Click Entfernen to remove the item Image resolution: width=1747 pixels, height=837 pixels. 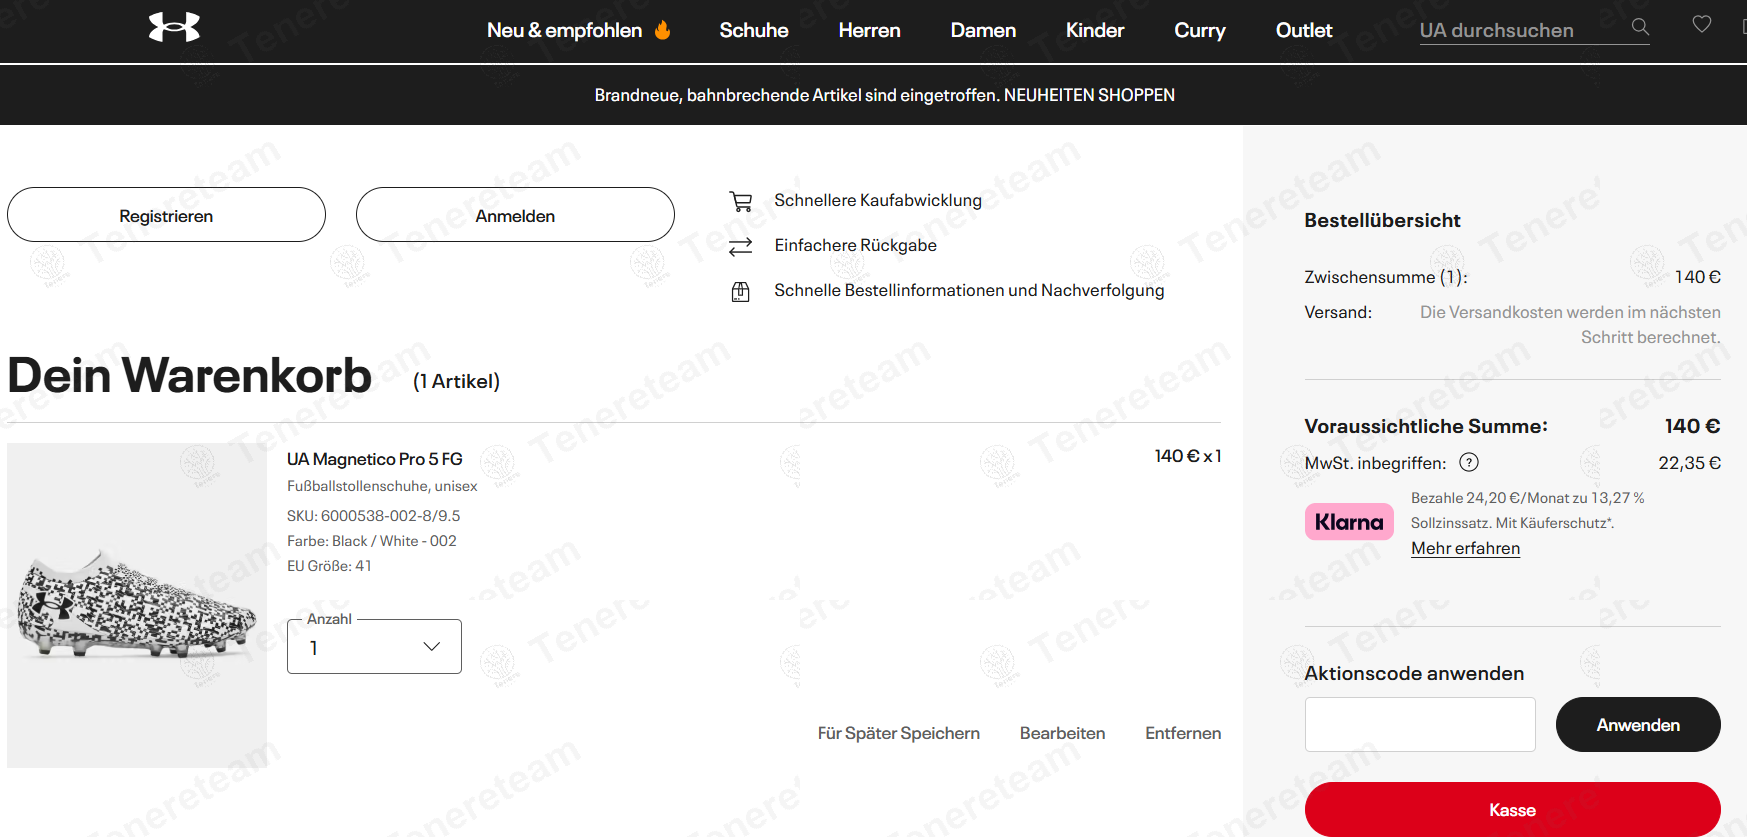click(x=1183, y=733)
